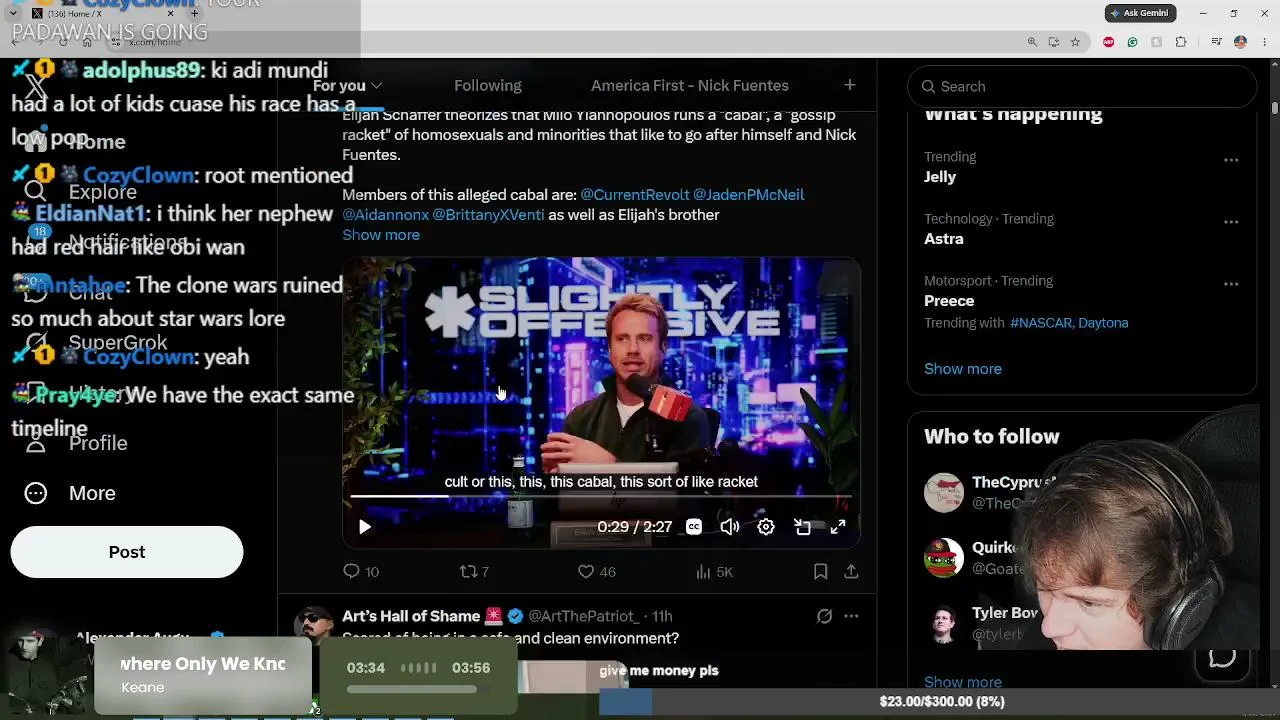Open Explore in the sidebar
1280x720 pixels.
click(x=82, y=191)
